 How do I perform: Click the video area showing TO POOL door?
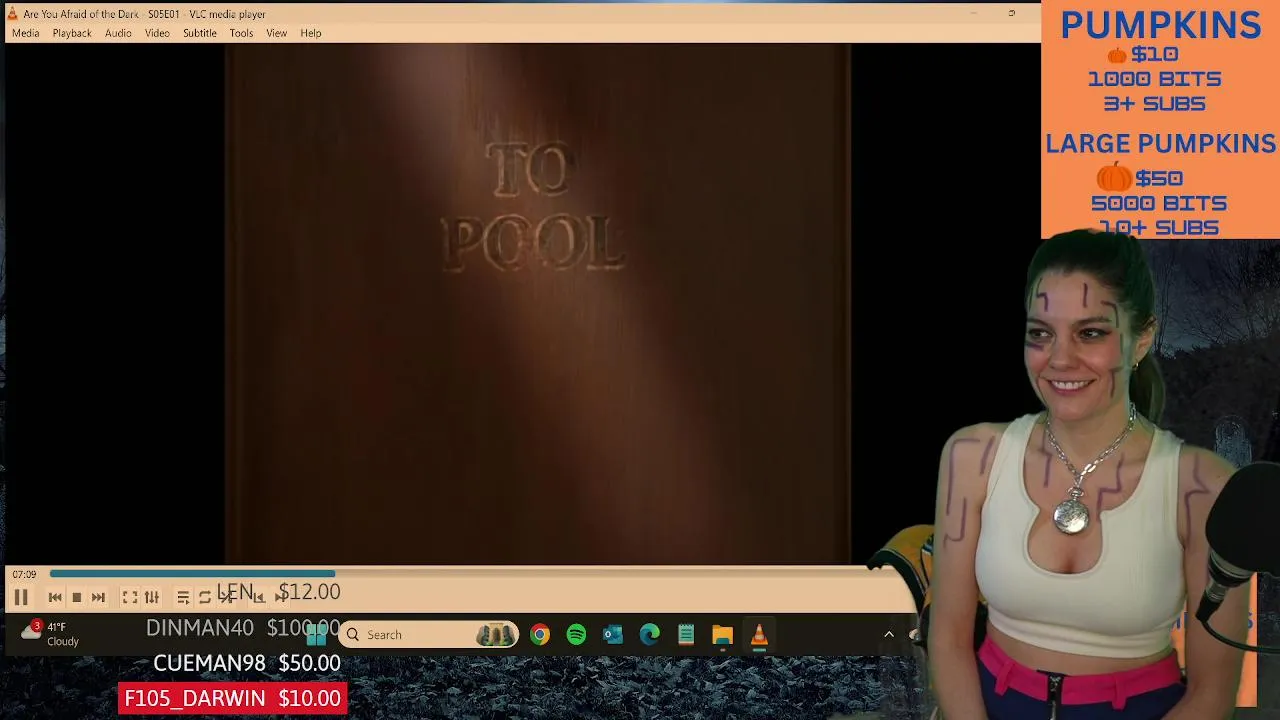(x=537, y=304)
